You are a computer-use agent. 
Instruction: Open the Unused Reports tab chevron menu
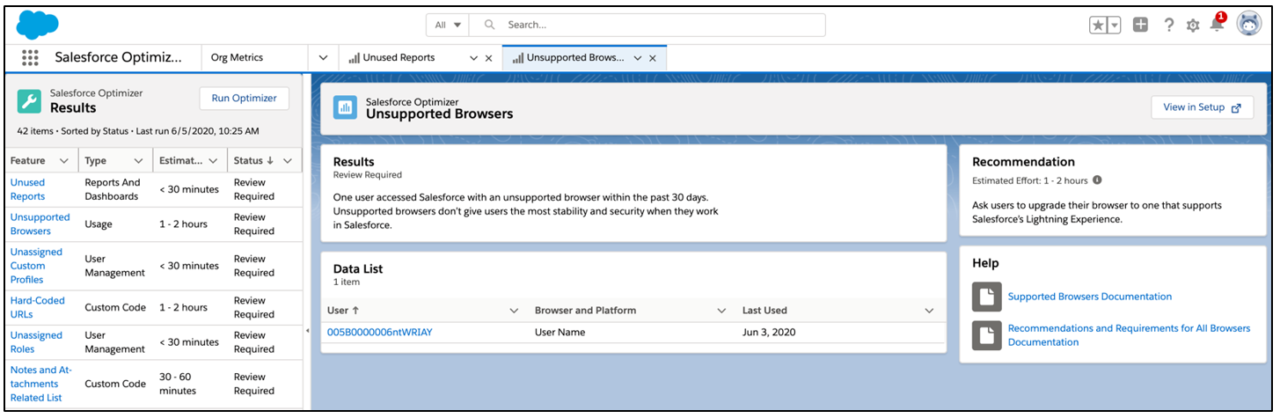474,59
